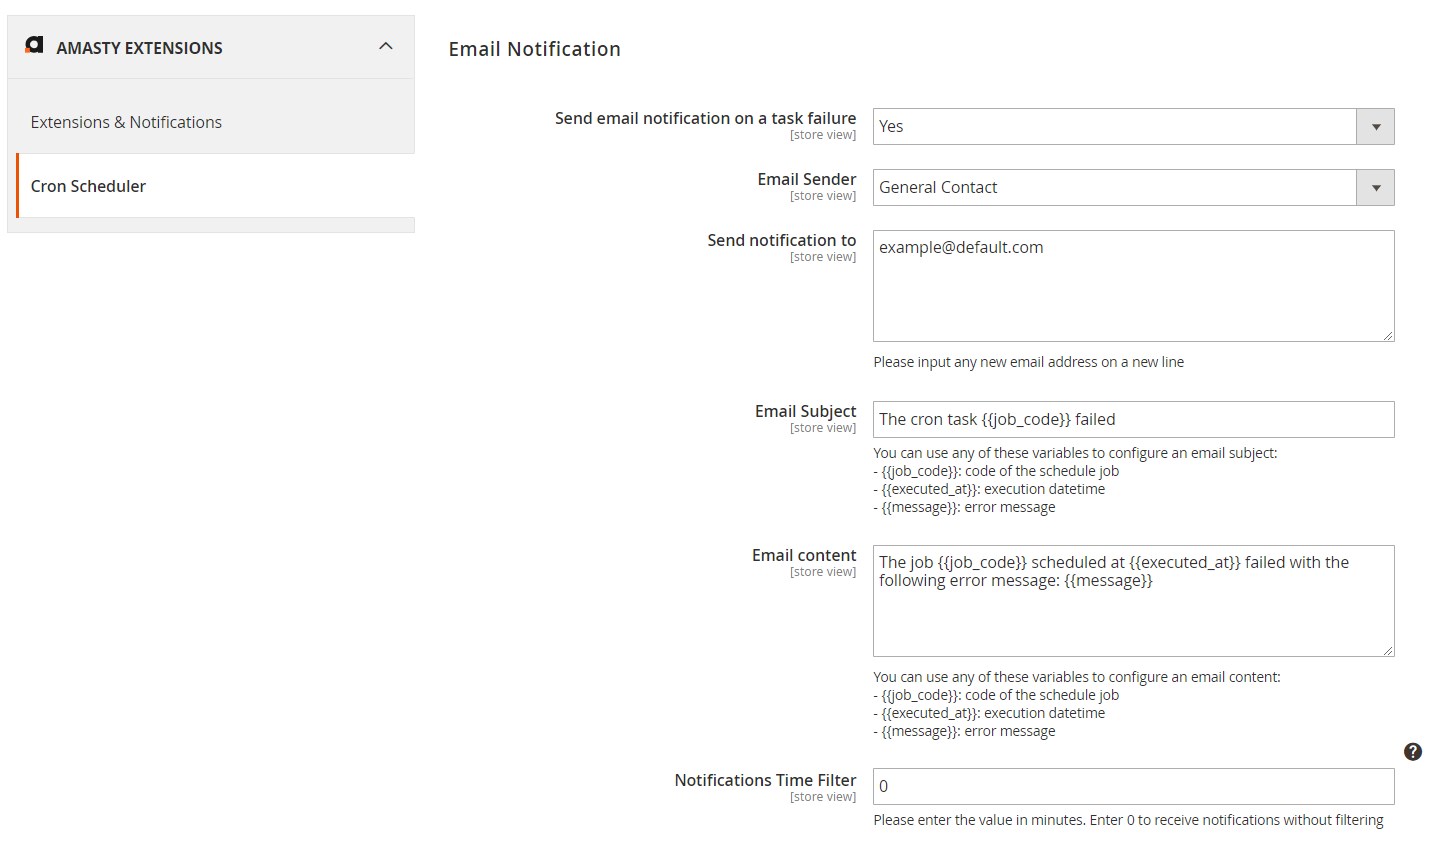The height and width of the screenshot is (845, 1431).
Task: Click the AMASTY EXTENSIONS header title
Action: point(139,48)
